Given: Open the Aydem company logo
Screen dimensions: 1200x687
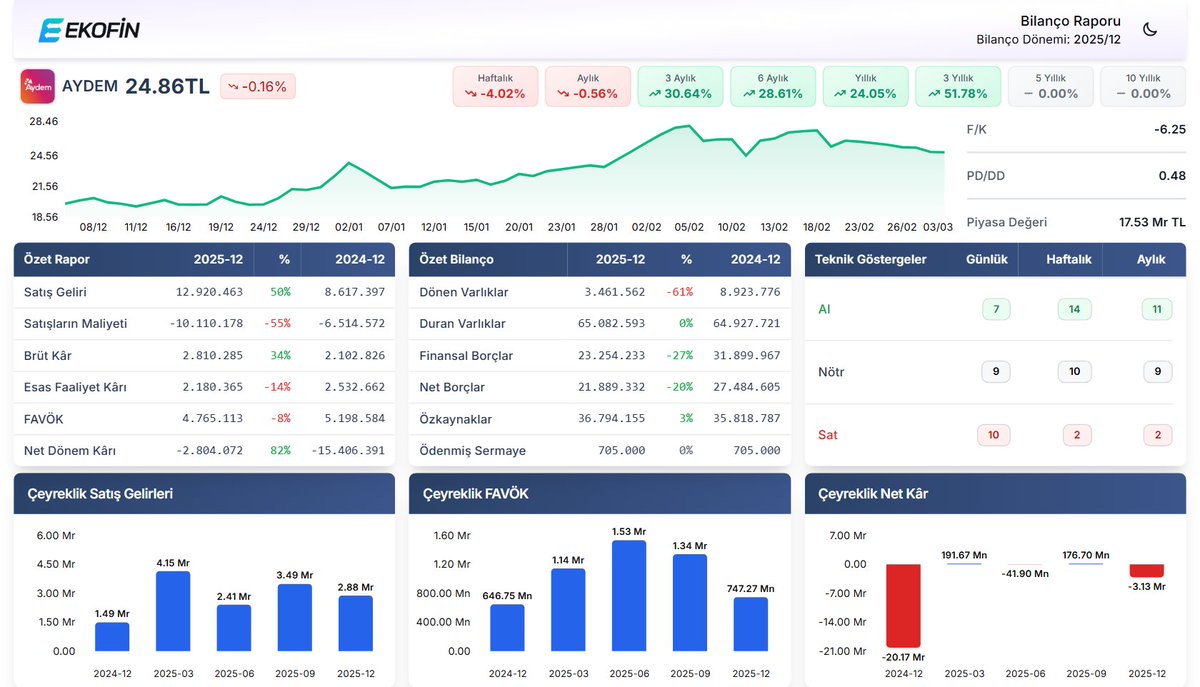Looking at the screenshot, I should point(38,86).
